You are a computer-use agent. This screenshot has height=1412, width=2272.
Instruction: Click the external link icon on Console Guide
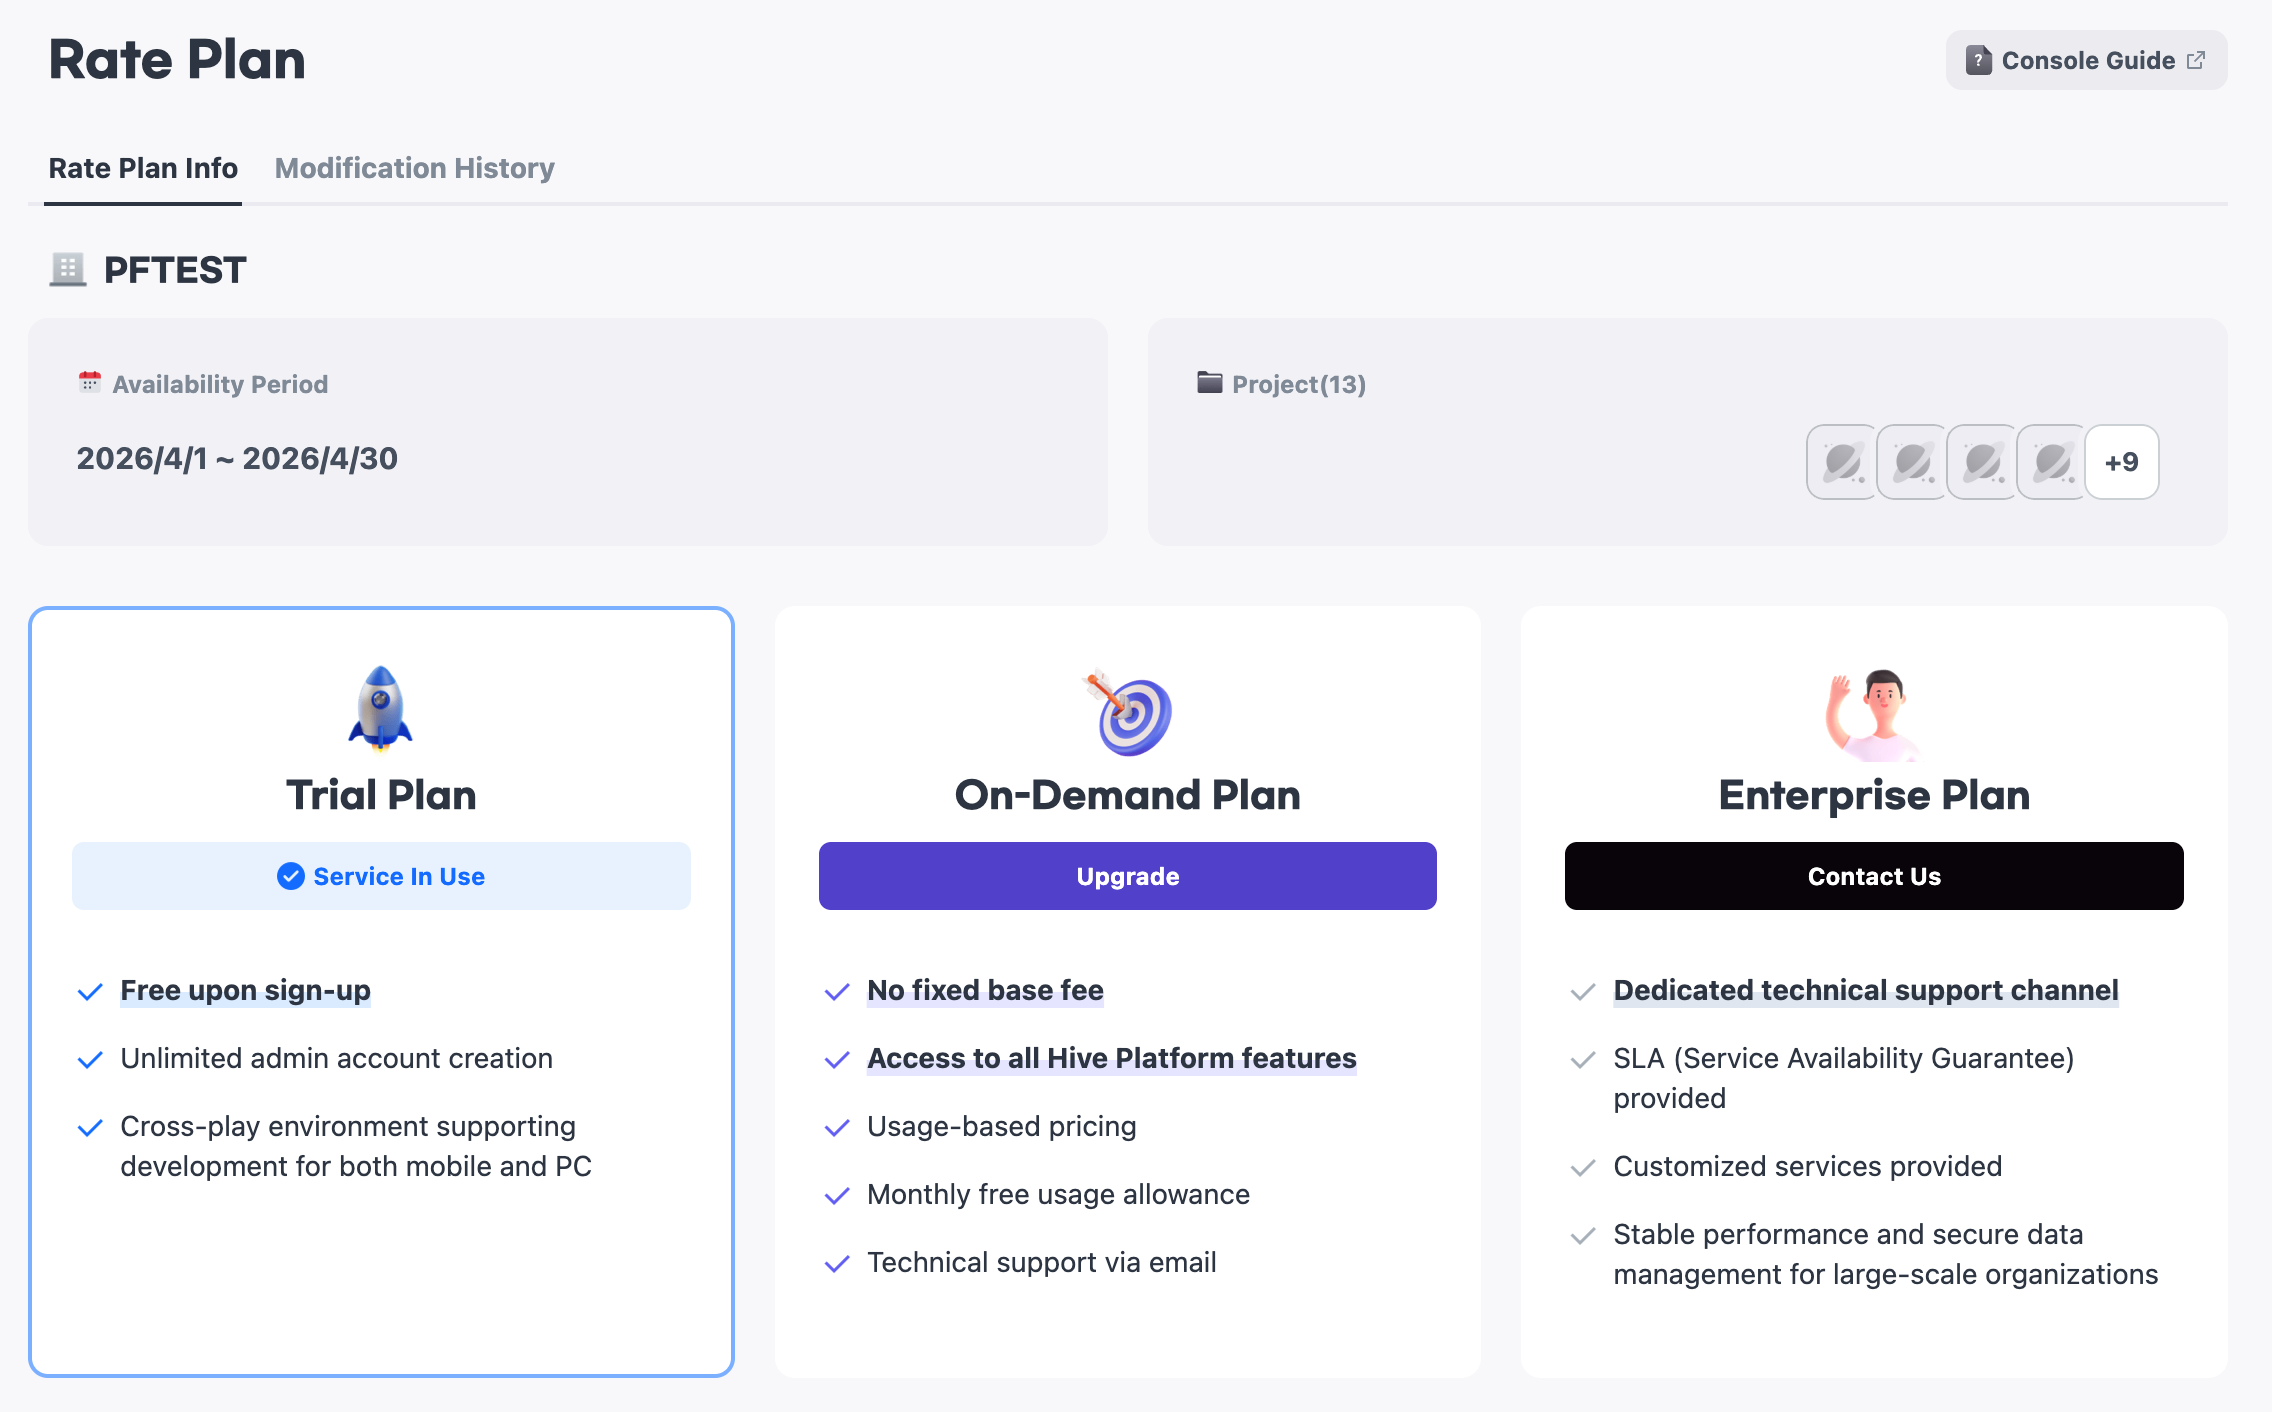click(x=2197, y=61)
